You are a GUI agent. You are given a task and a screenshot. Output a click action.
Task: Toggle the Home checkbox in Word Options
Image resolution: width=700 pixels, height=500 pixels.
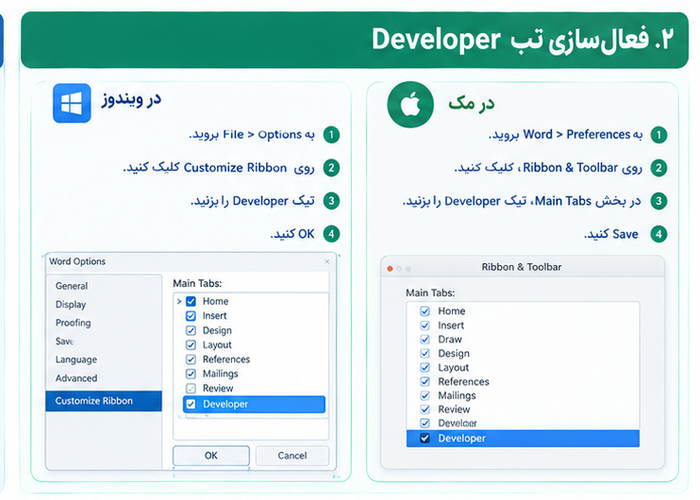click(x=191, y=301)
